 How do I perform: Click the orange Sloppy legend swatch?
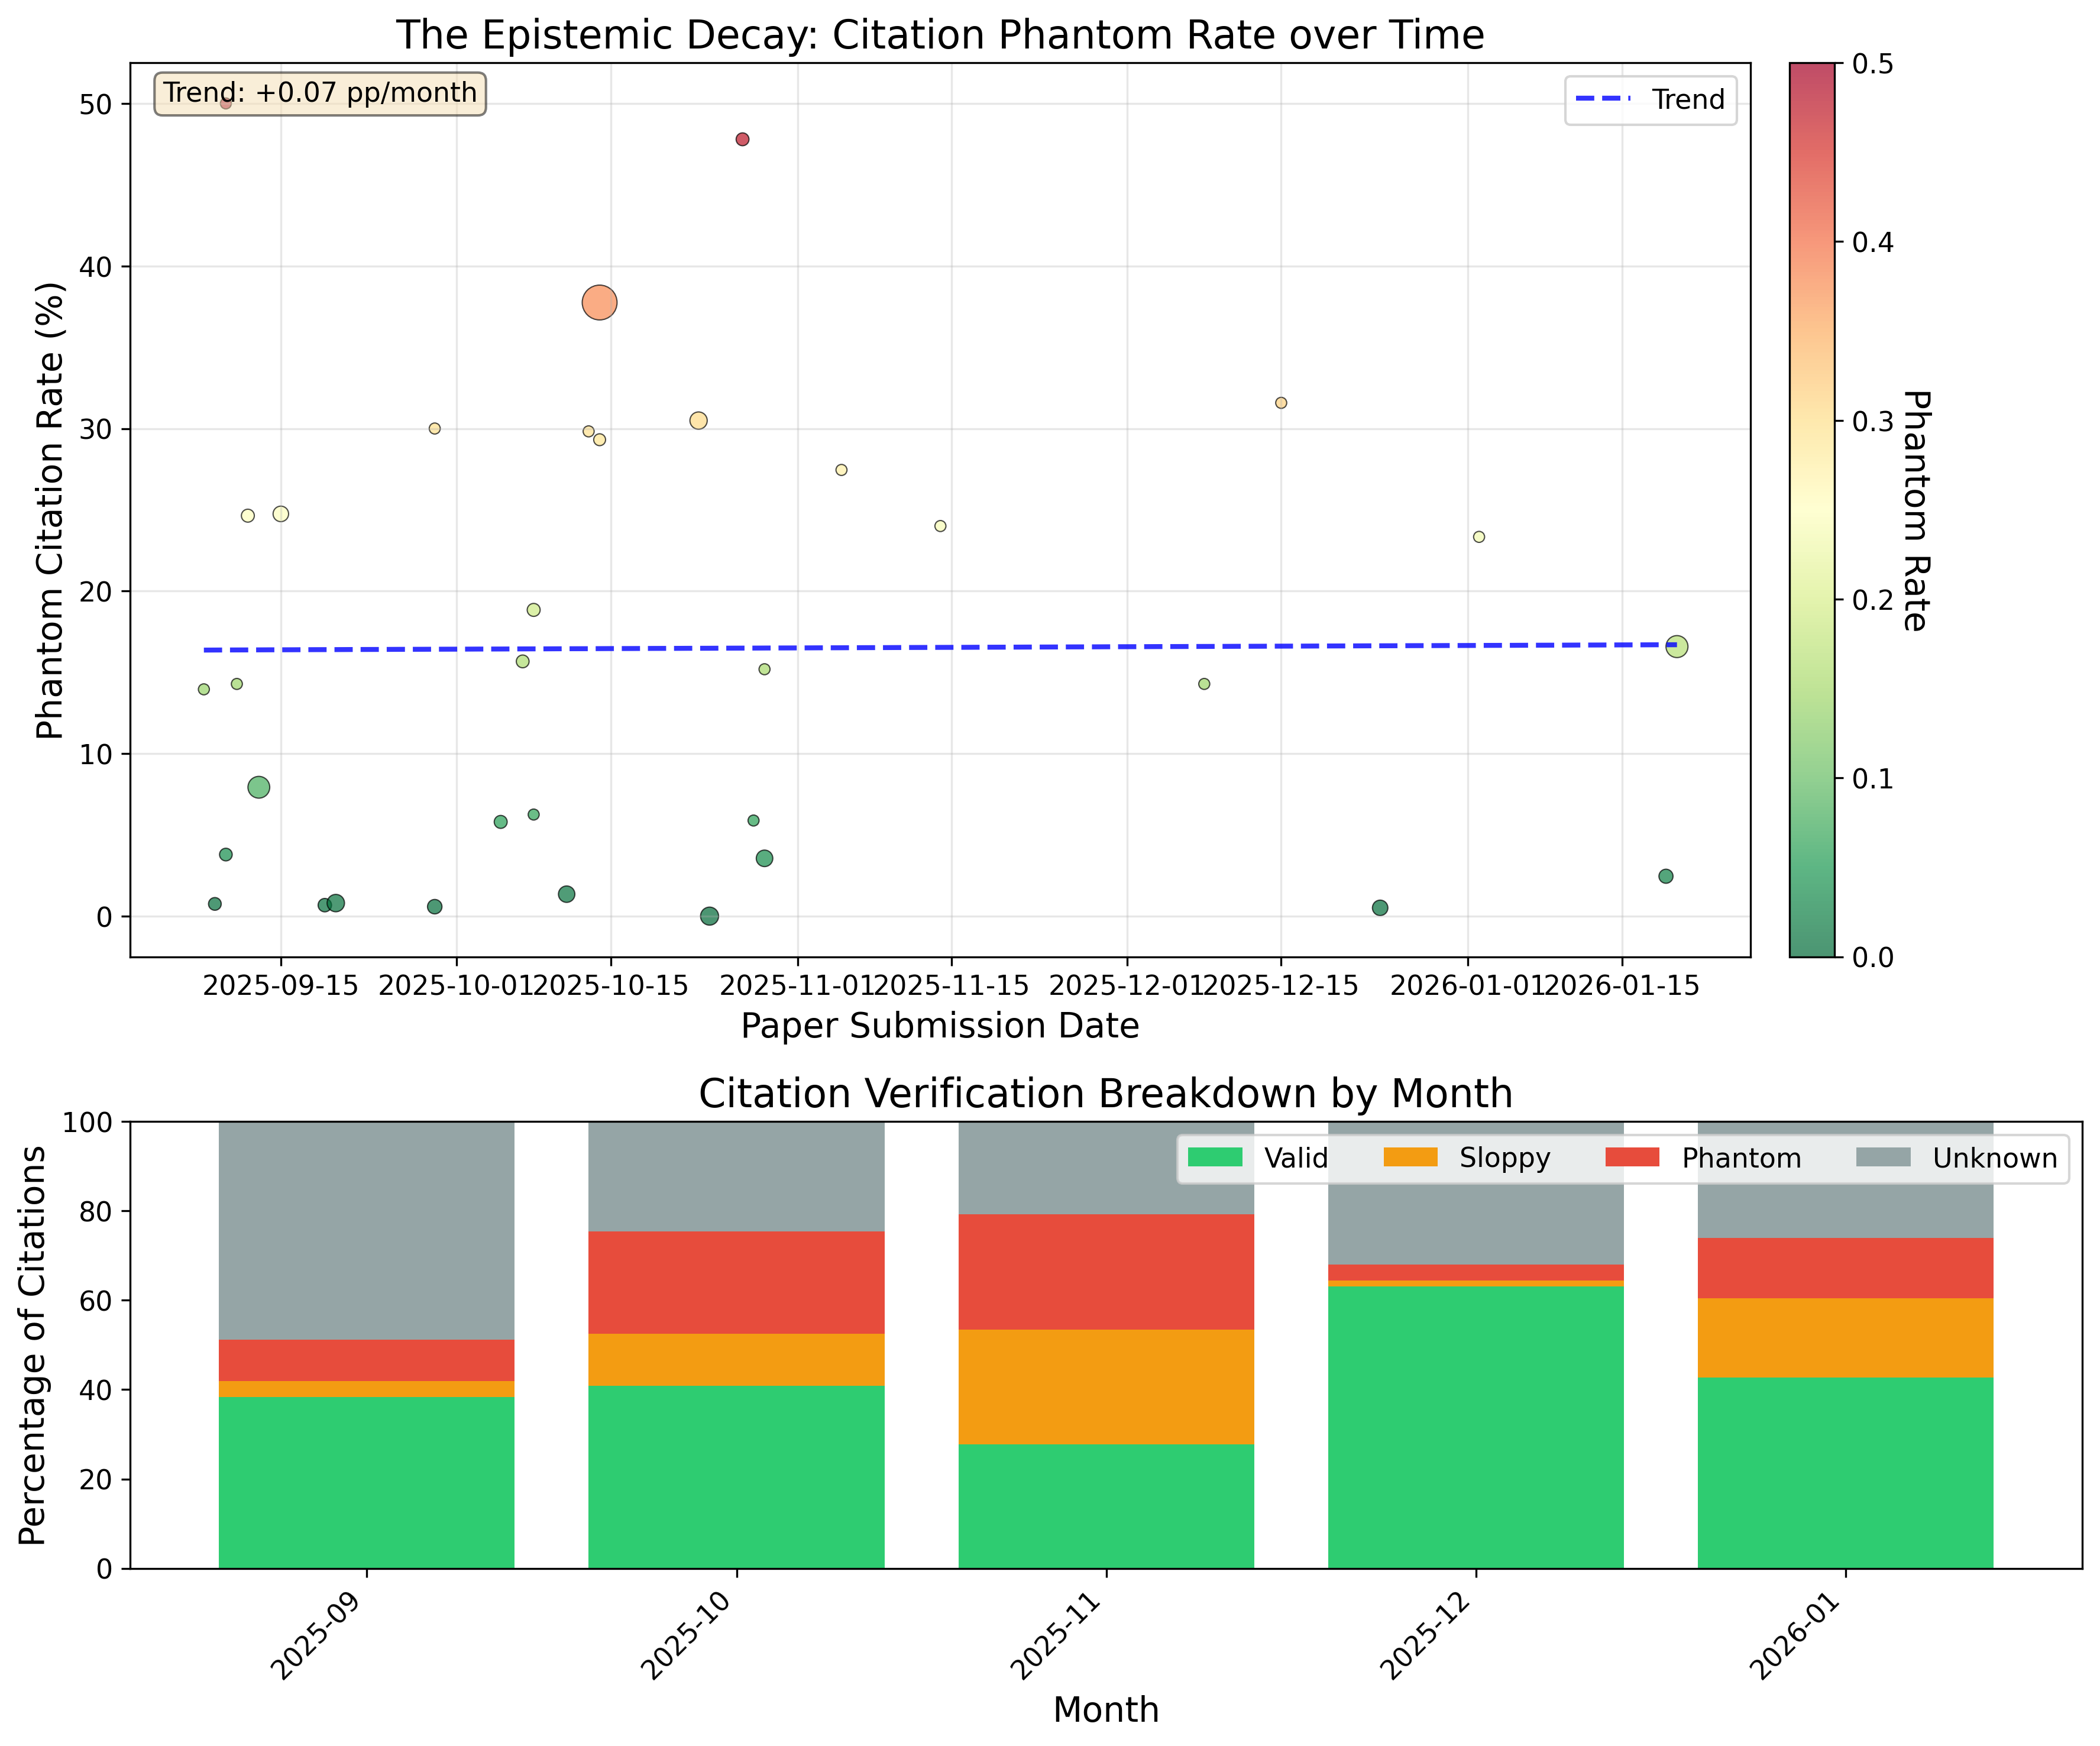point(1410,1158)
